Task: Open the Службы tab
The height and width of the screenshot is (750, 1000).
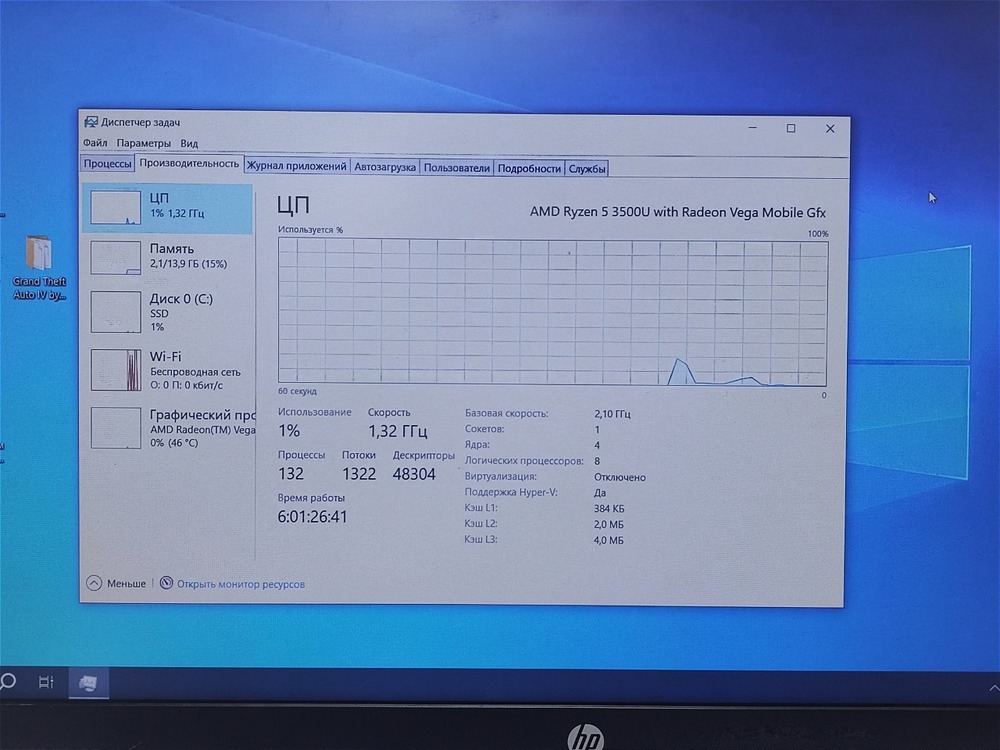Action: pos(587,169)
